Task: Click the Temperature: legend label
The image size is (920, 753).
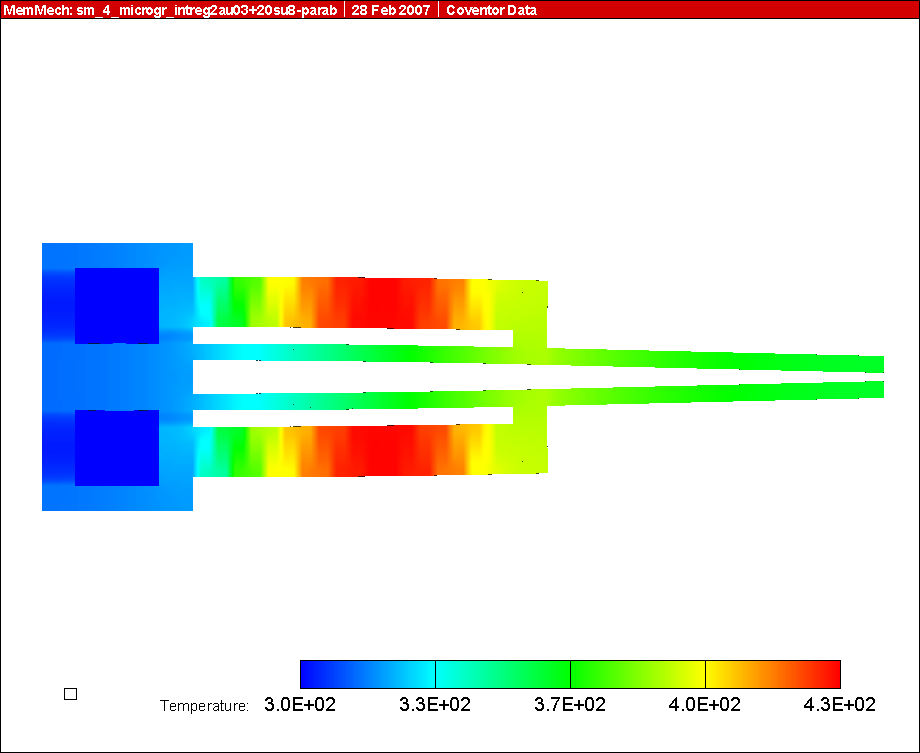Action: pyautogui.click(x=204, y=706)
